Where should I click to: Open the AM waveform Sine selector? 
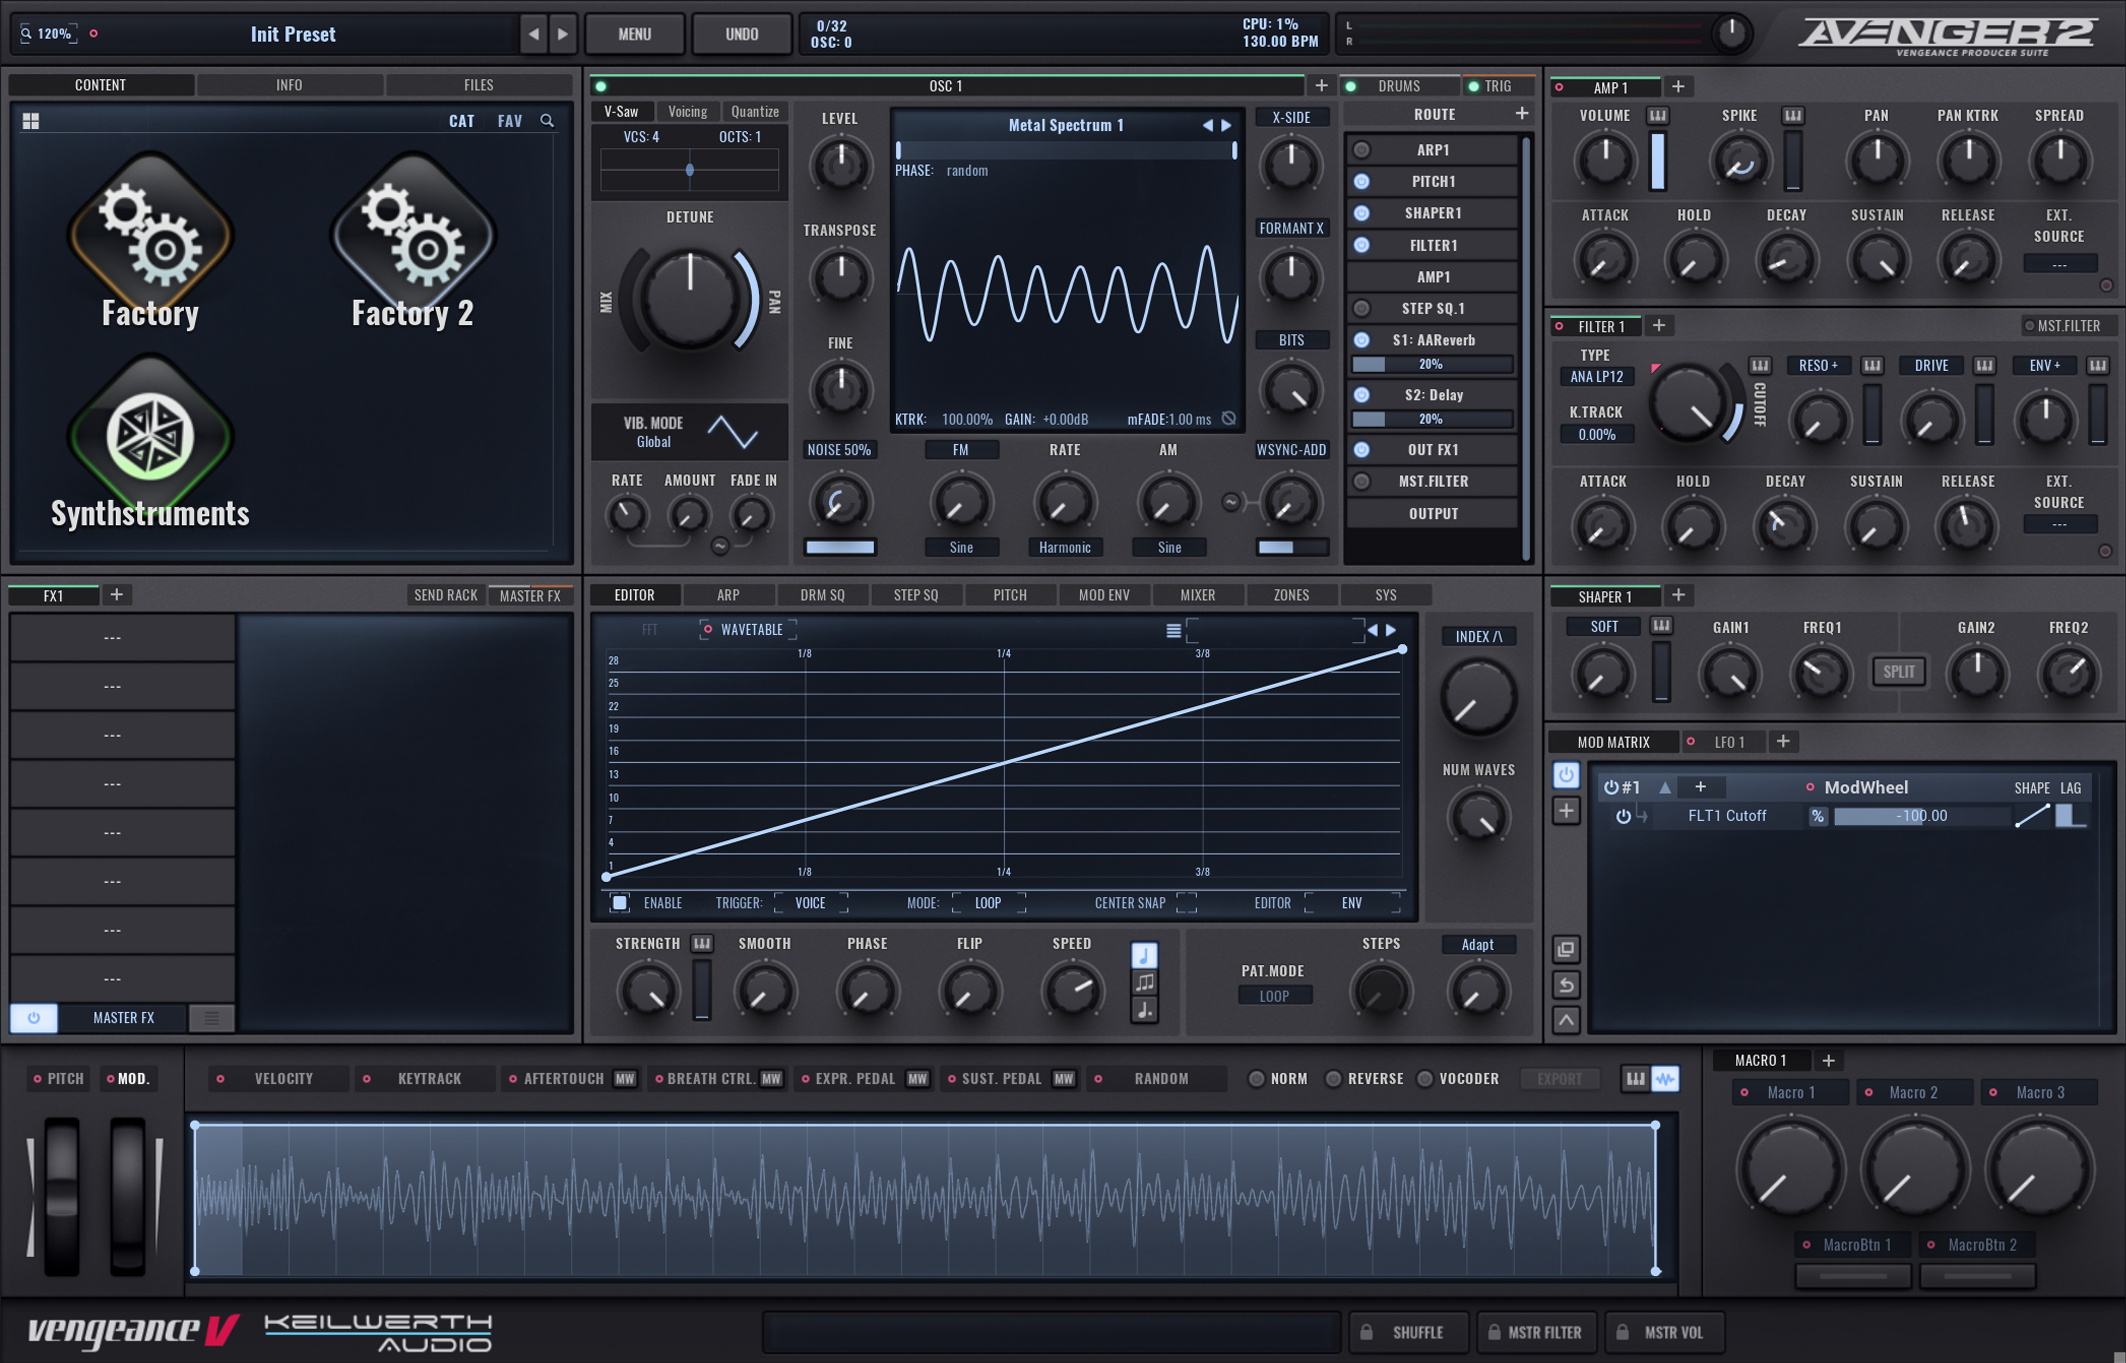coord(1169,547)
